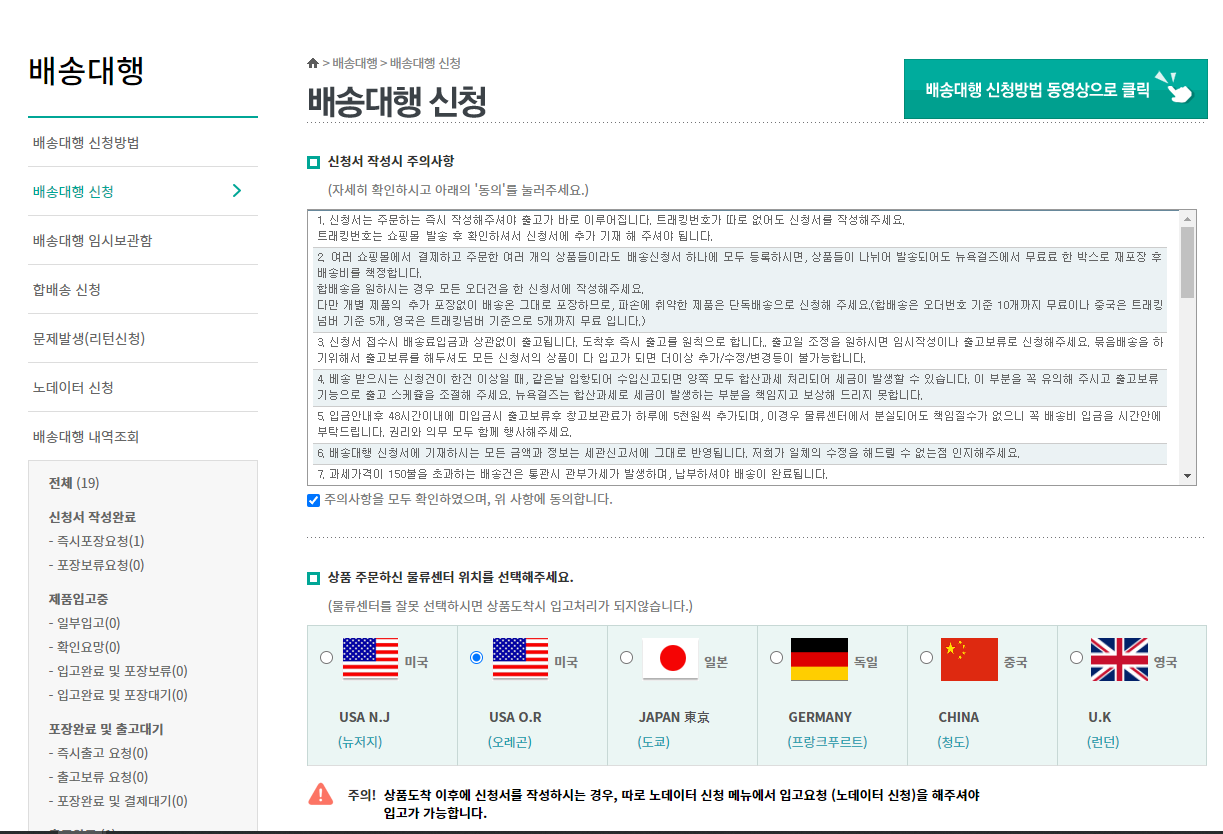
Task: Open 배송대행 내역조회 menu item
Action: click(143, 436)
